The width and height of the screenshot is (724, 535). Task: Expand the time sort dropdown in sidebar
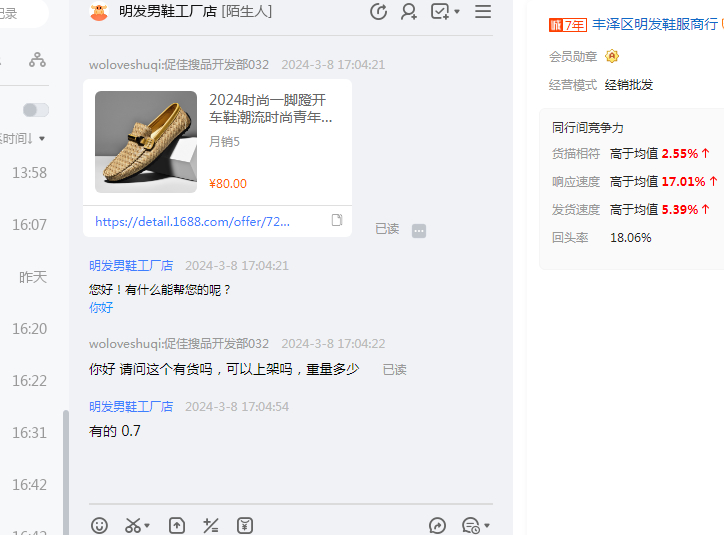pyautogui.click(x=41, y=138)
